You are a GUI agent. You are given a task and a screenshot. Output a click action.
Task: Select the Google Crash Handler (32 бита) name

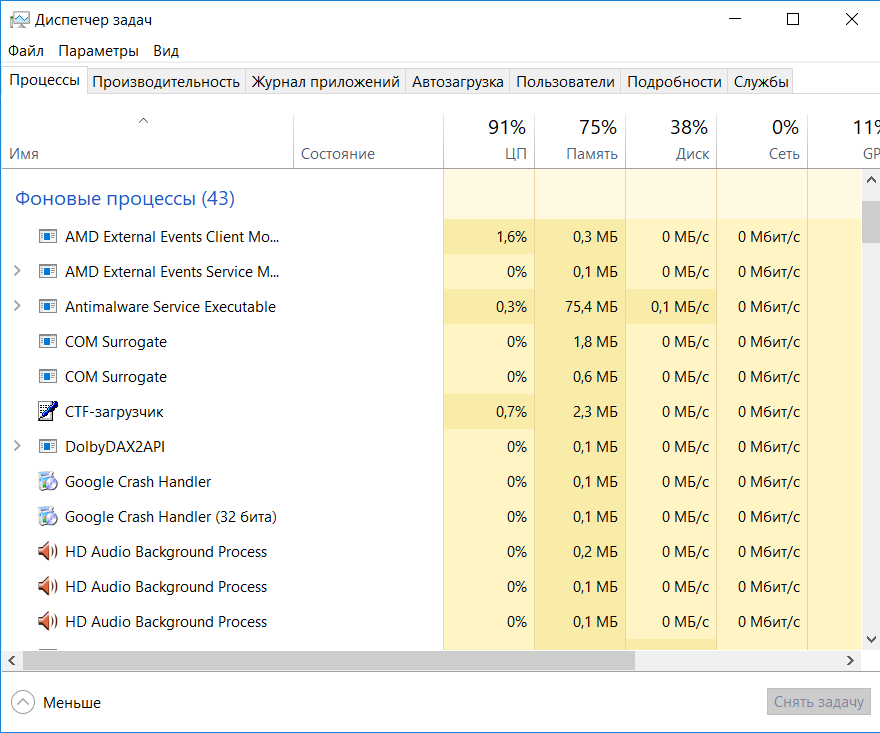tap(171, 516)
